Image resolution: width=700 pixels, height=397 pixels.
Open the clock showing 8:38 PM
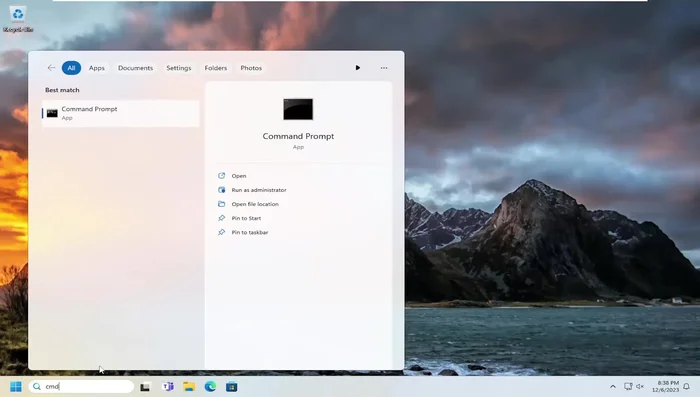[666, 386]
